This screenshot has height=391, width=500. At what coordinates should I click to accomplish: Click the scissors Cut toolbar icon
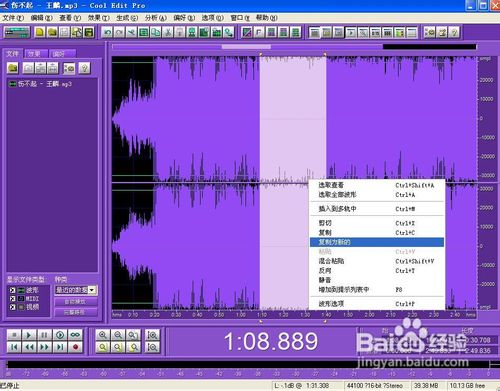tap(168, 32)
